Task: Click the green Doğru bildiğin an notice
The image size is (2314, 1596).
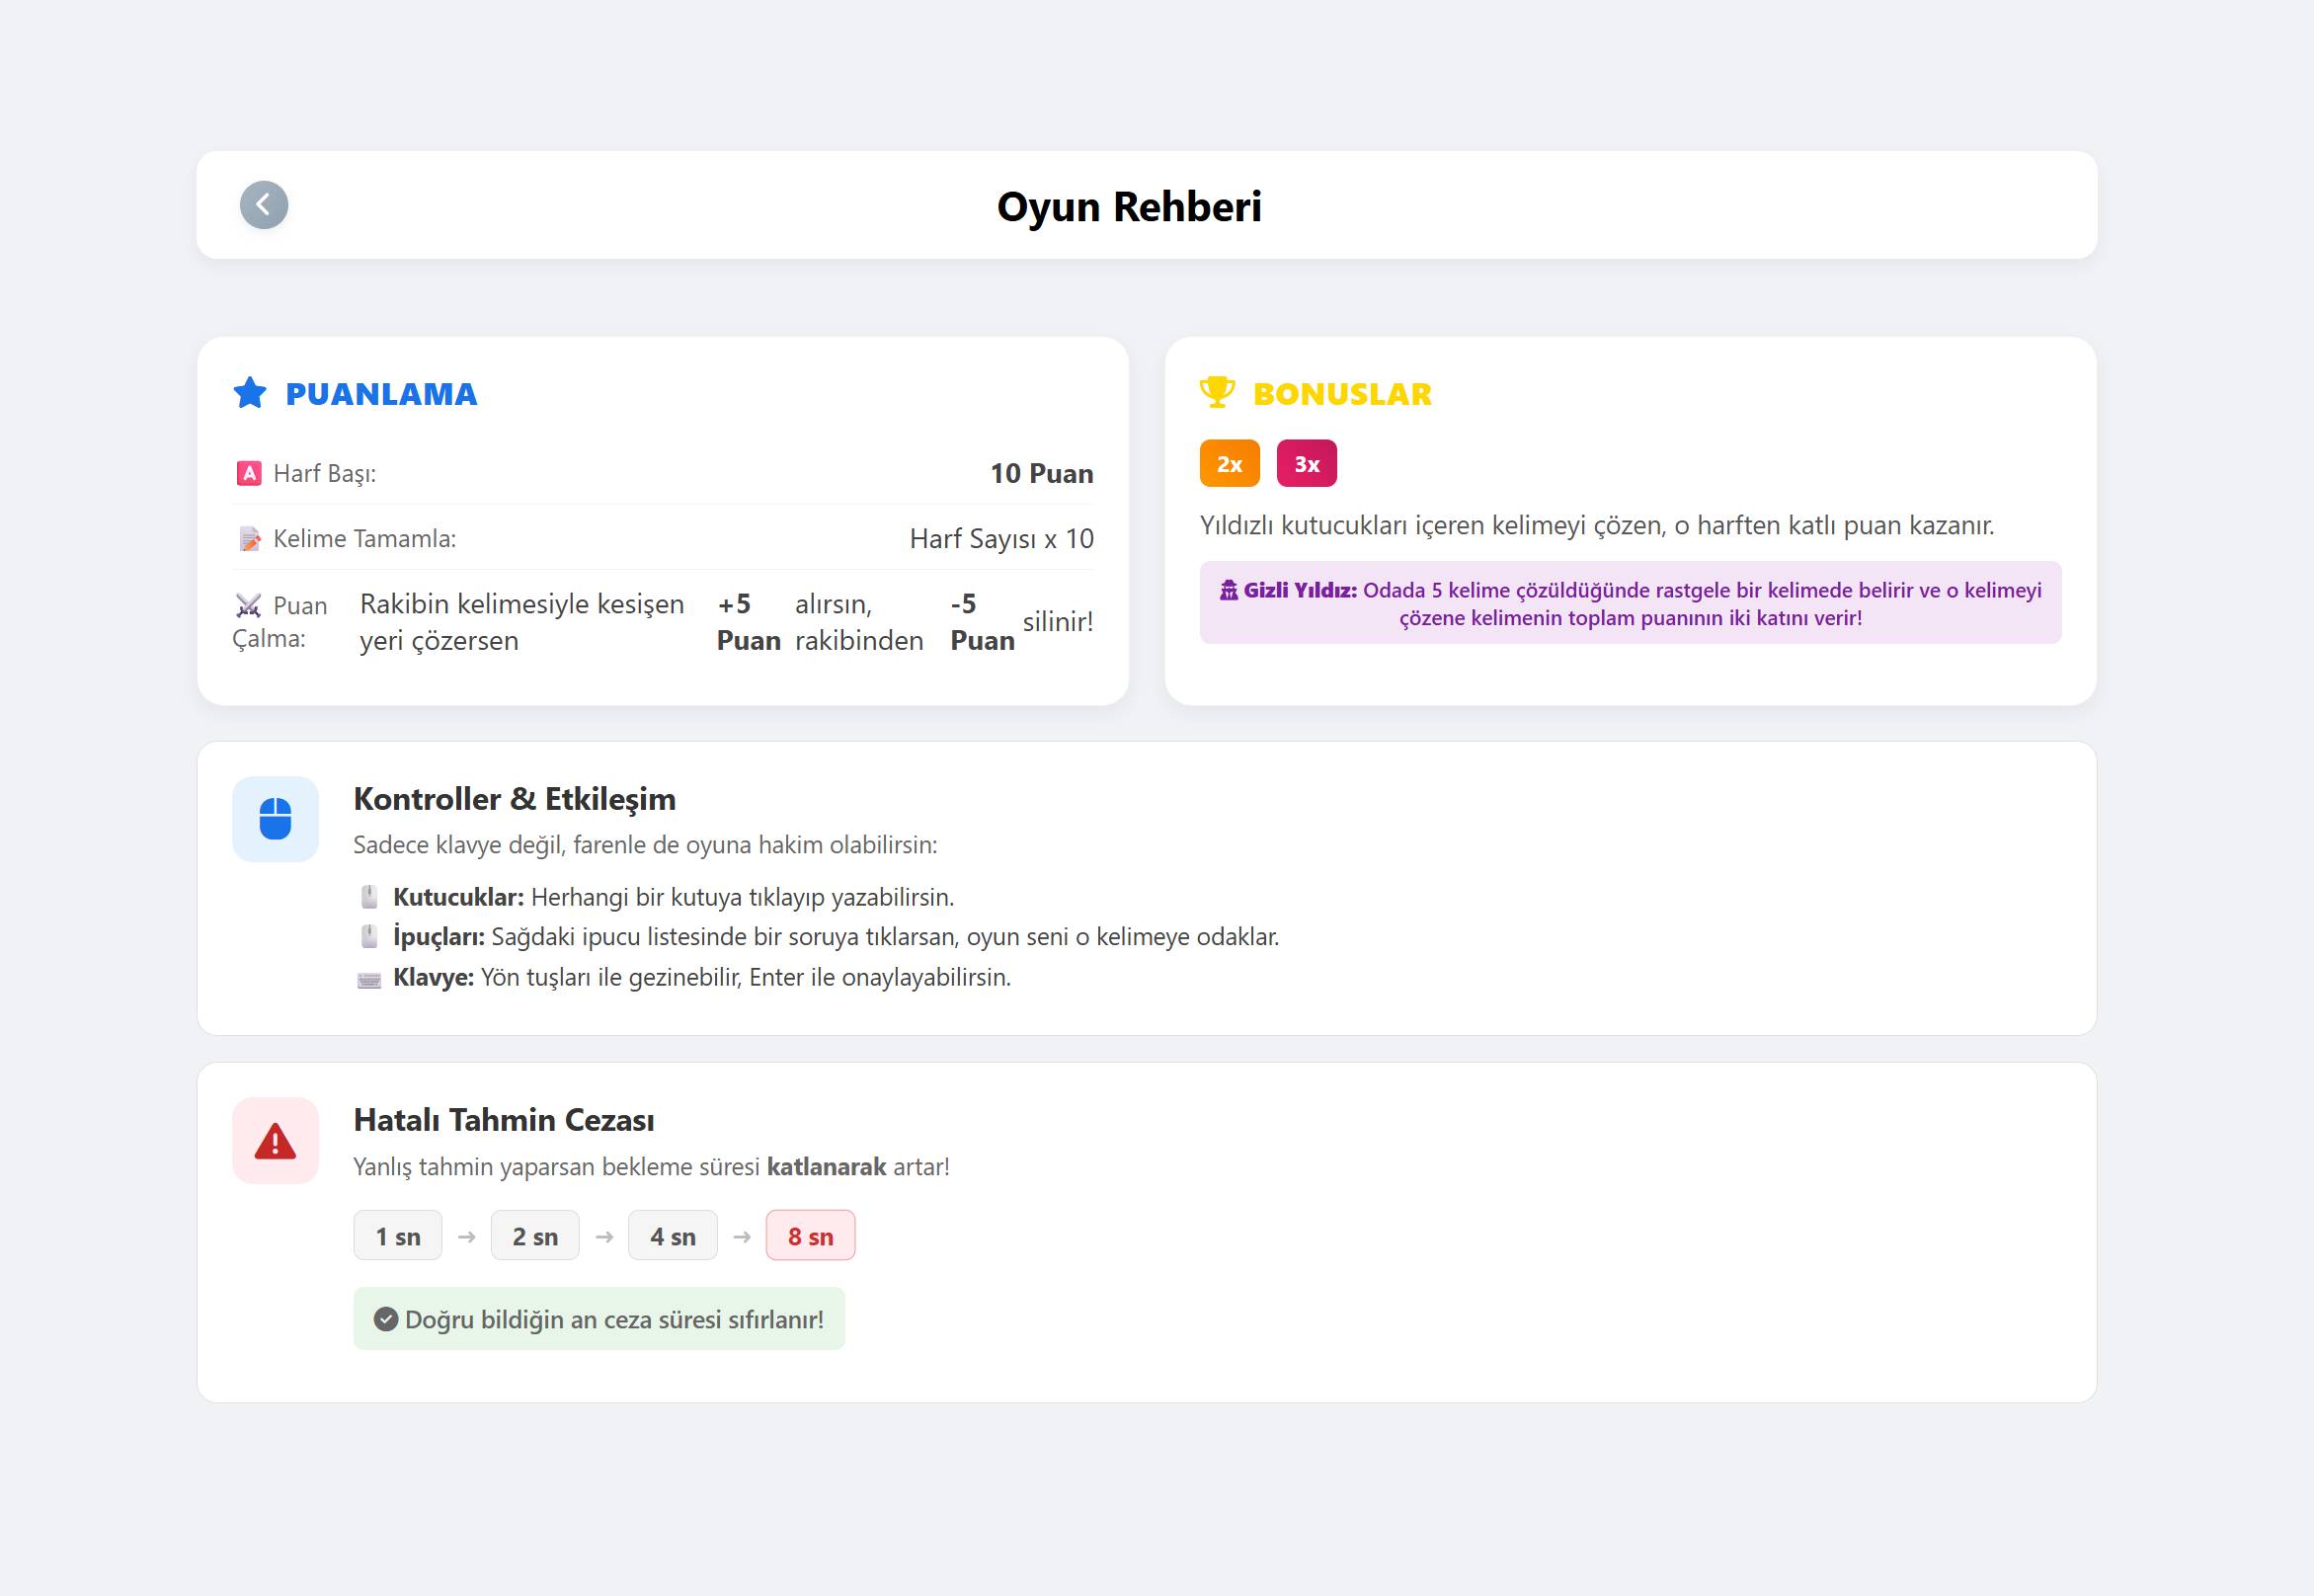Action: coord(599,1319)
